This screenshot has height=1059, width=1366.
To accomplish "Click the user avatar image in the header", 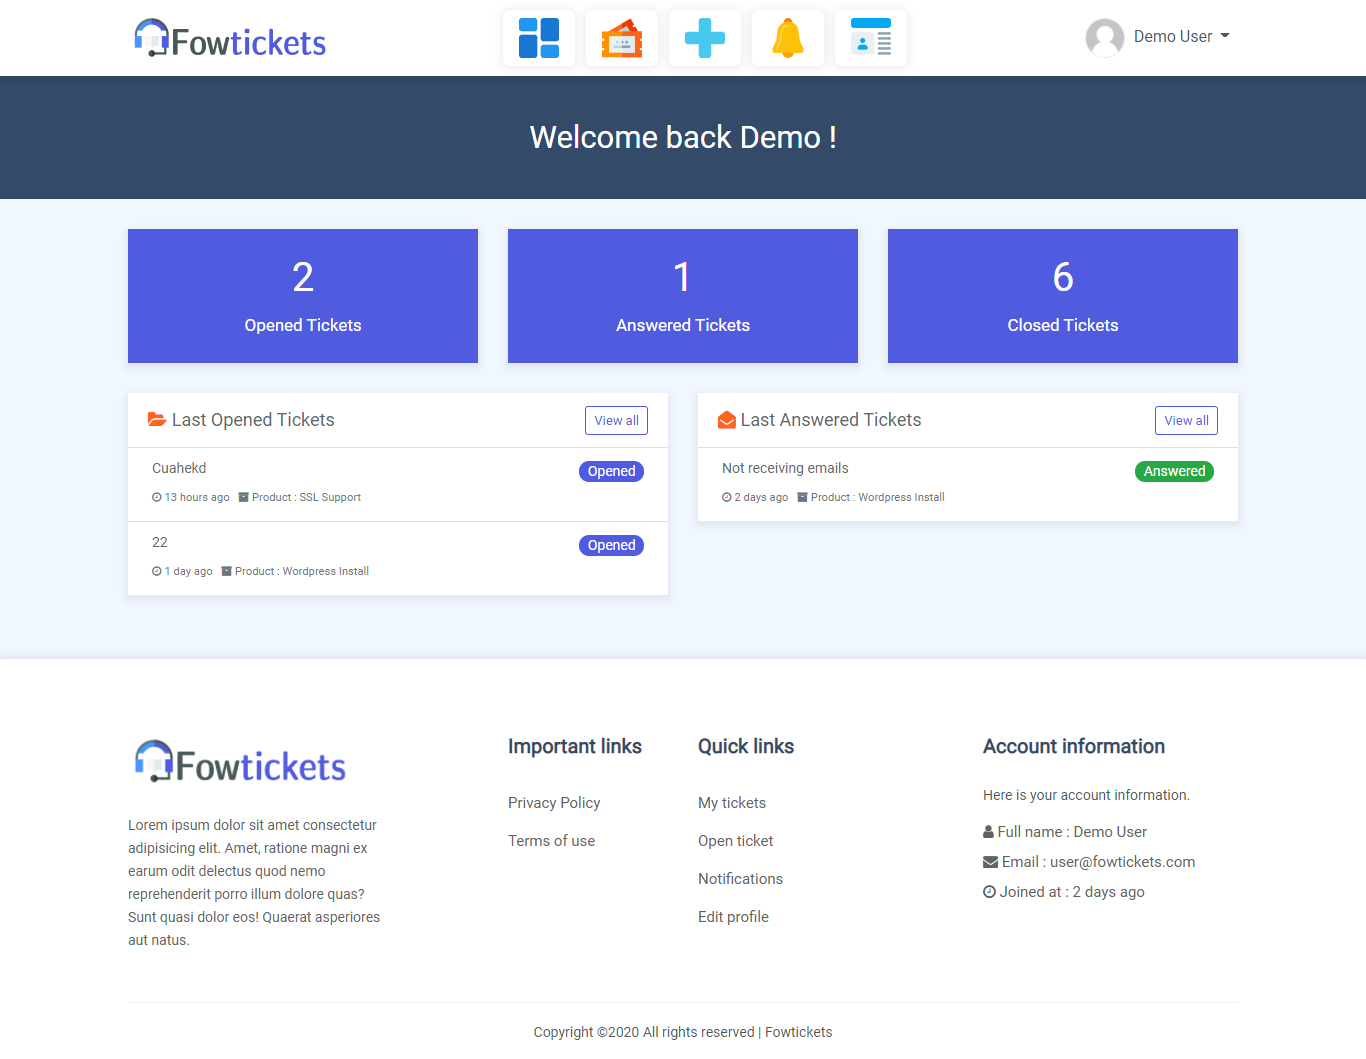I will [1104, 37].
